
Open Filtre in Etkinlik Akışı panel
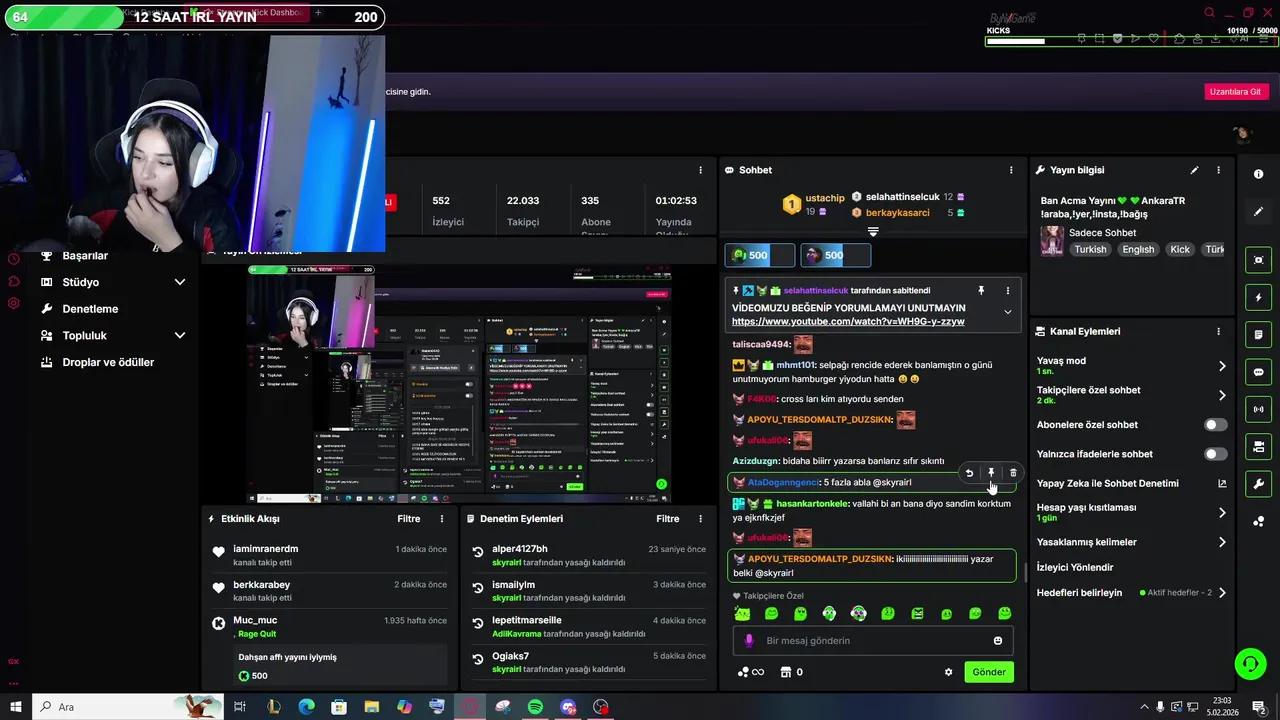[x=408, y=519]
